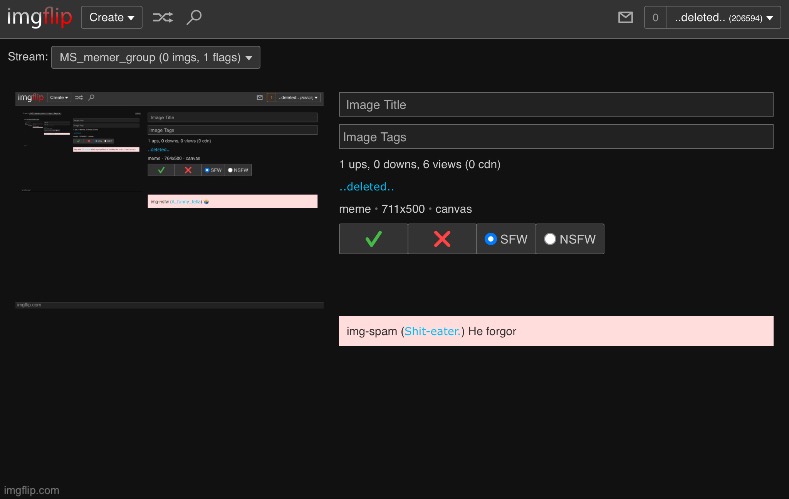
Task: Click the submitted meme thumbnail image
Action: (x=169, y=200)
